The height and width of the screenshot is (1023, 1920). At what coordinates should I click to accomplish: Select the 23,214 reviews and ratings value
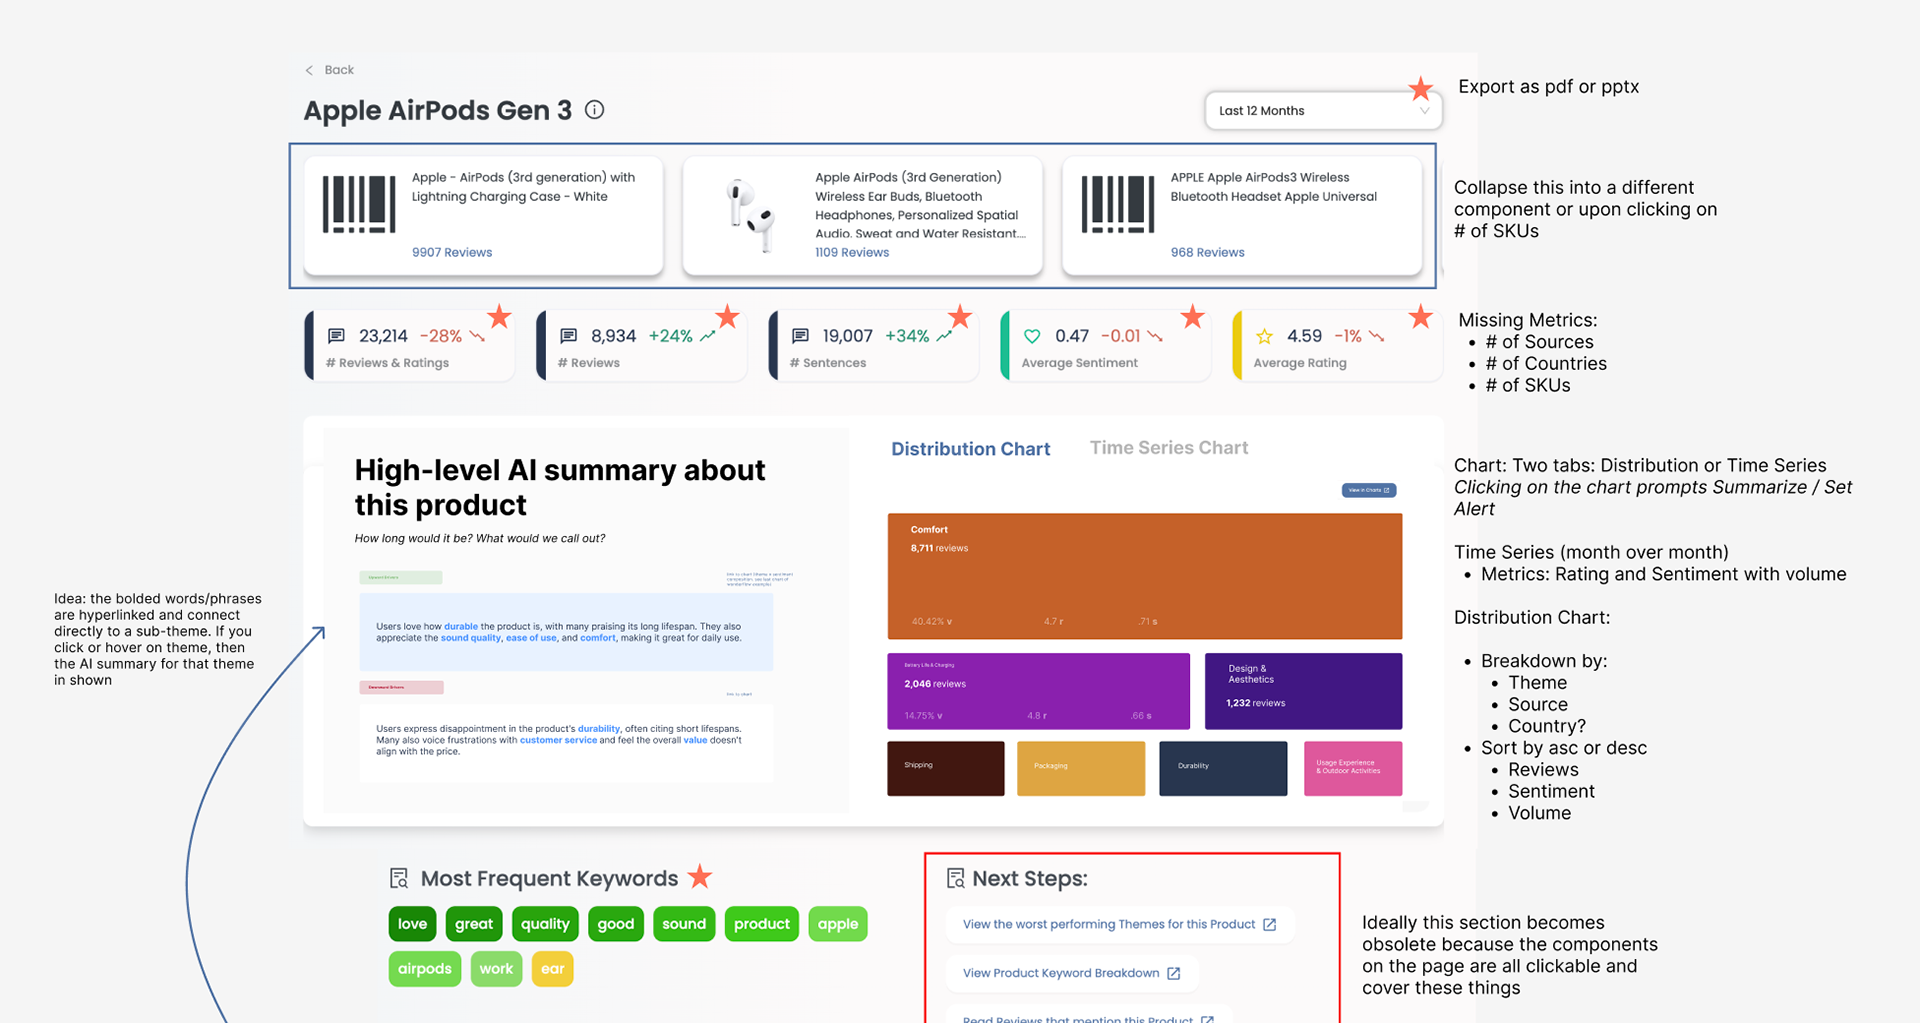(383, 336)
